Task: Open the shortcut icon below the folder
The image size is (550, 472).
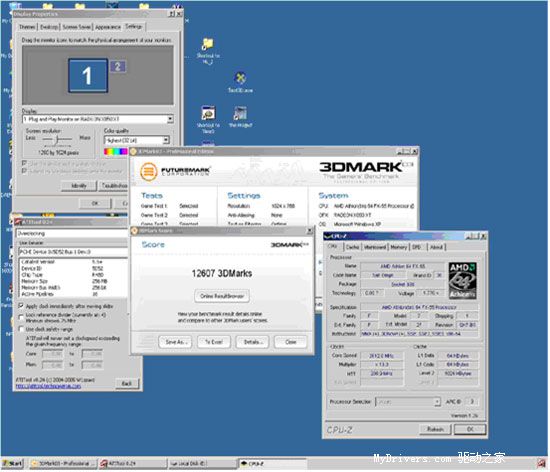Action: click(x=208, y=114)
